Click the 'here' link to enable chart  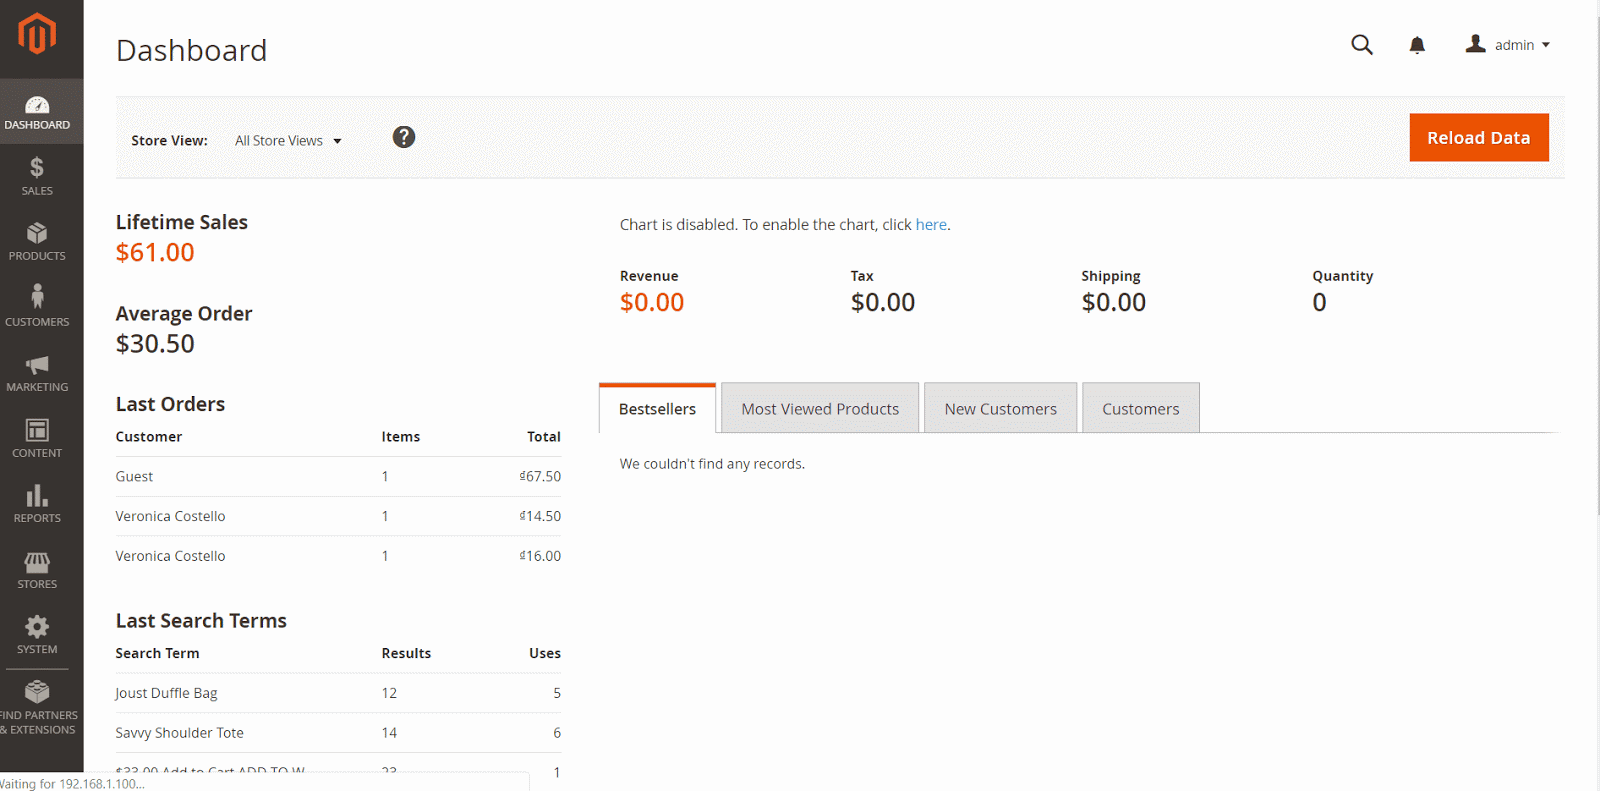930,225
